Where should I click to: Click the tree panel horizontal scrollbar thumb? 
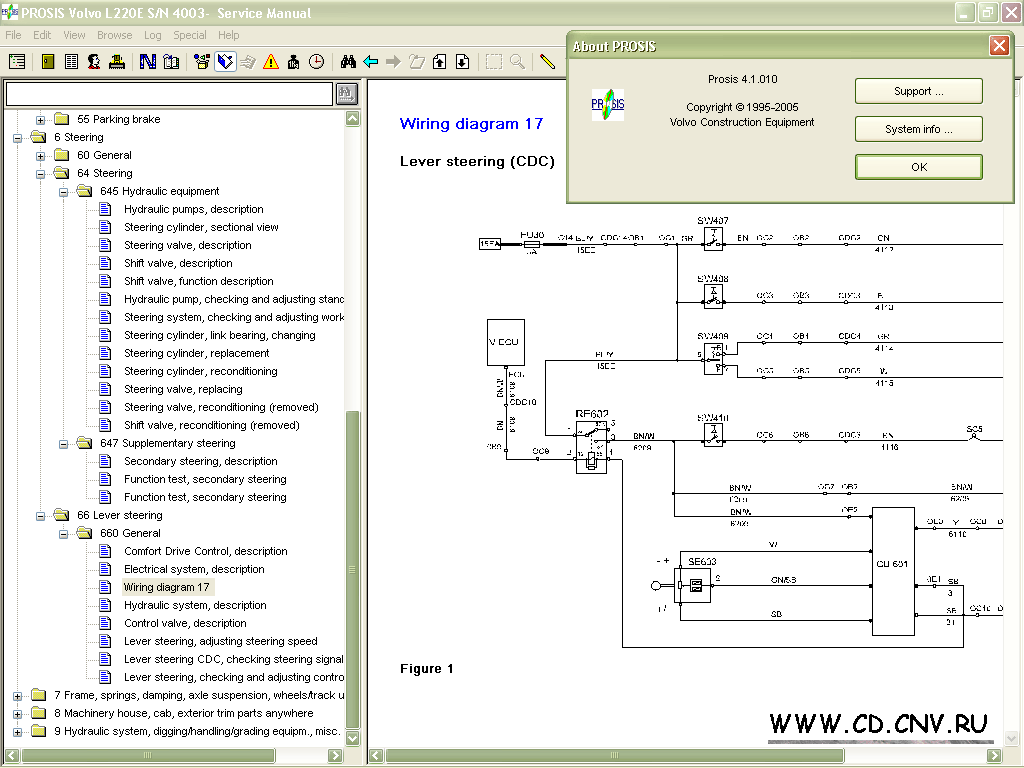point(148,756)
